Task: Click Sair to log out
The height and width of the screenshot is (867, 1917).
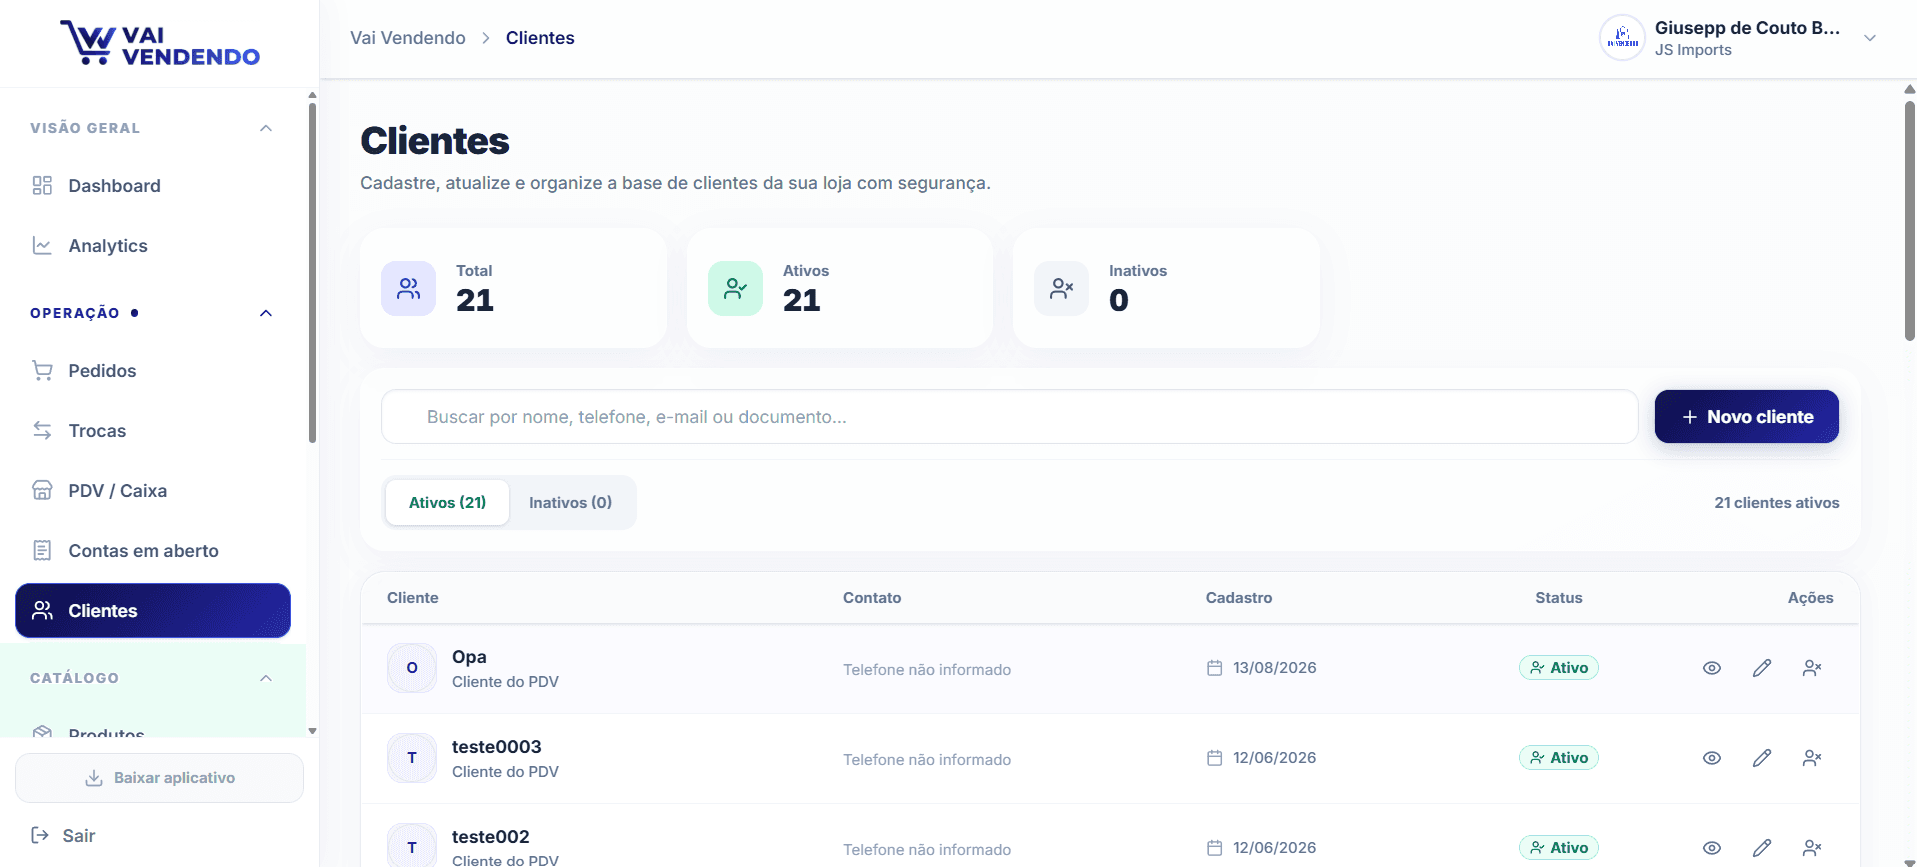Action: click(63, 836)
